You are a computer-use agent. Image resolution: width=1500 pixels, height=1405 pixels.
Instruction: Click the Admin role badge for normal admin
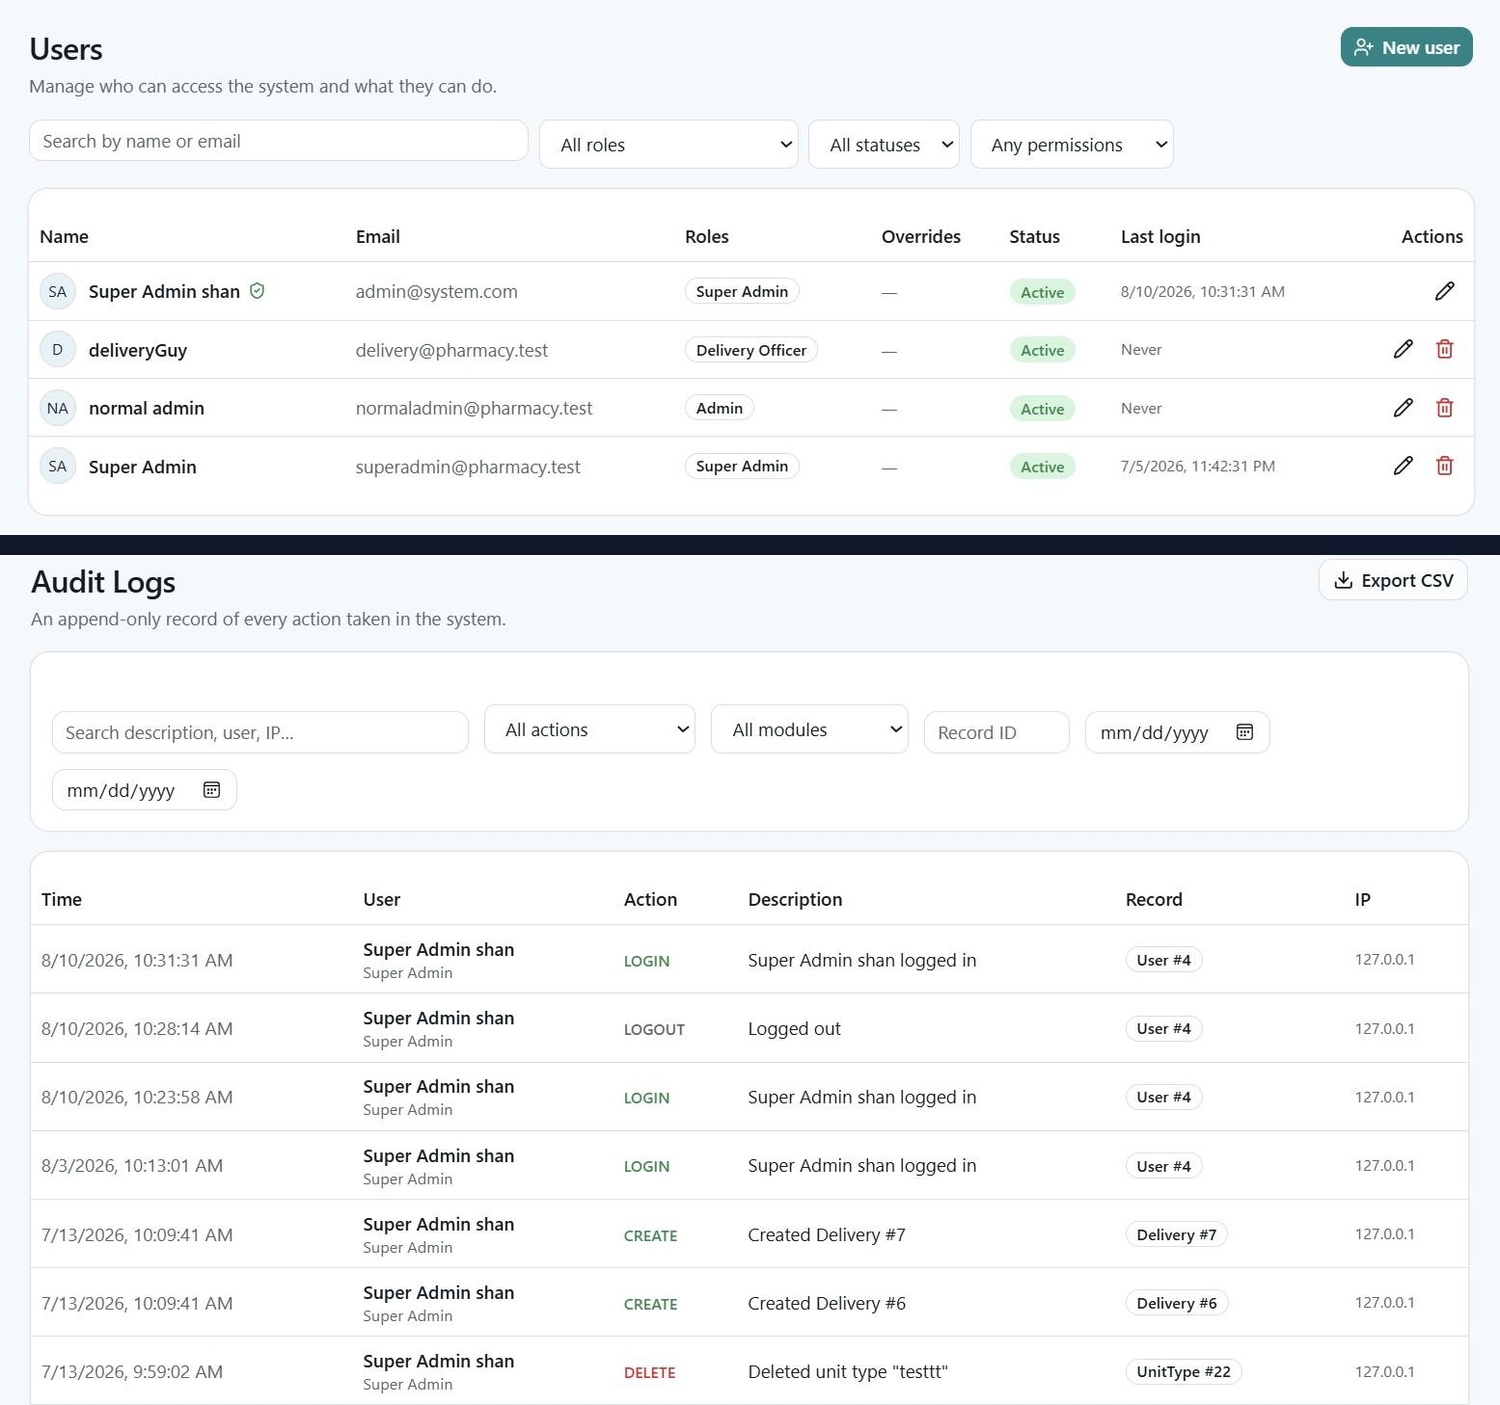coord(719,408)
